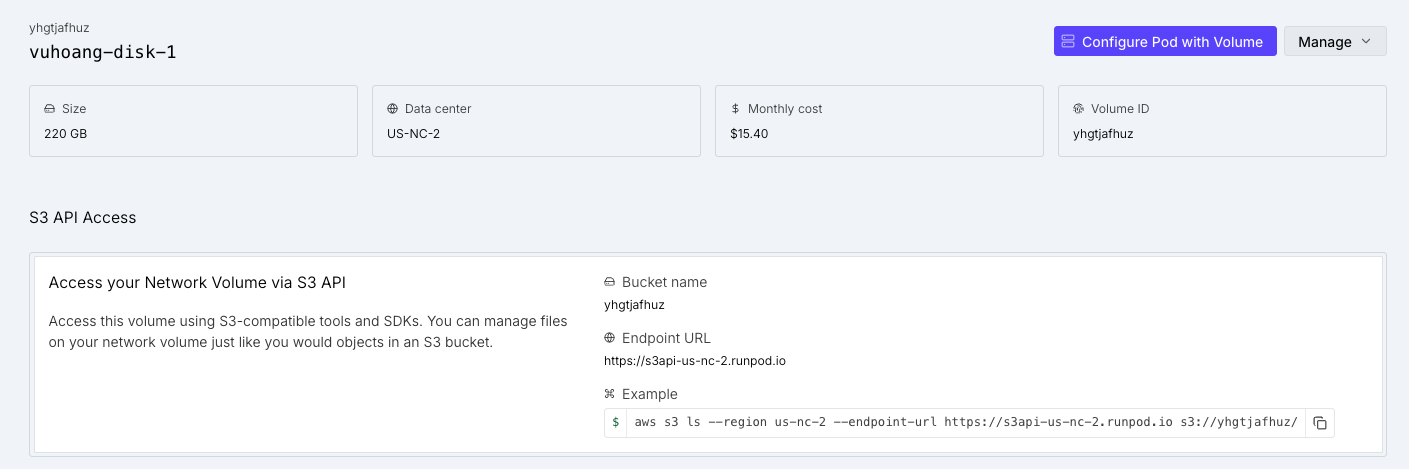Click the Endpoint URL globe icon

pos(610,339)
